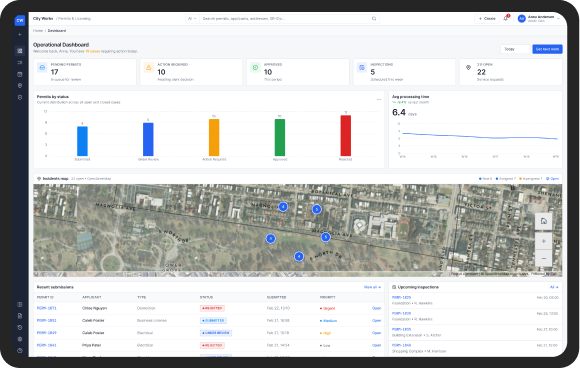Click the map cluster marker labeled 5 on Magnolia Ave

326,237
